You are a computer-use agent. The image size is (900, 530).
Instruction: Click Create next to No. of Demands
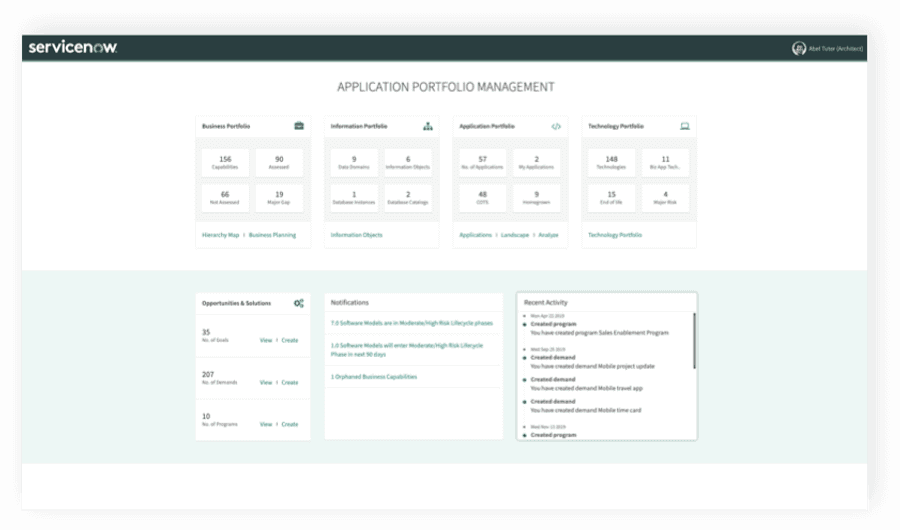pos(289,382)
